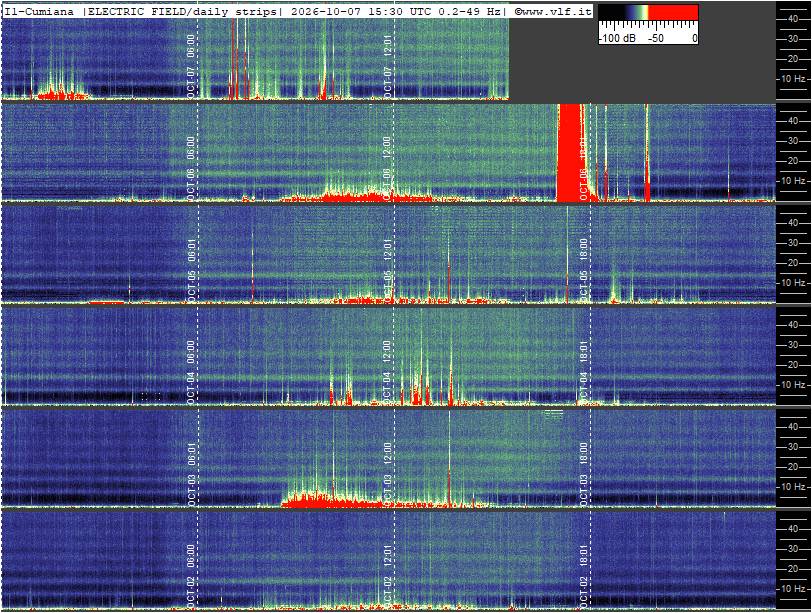Click the dB color scale gradient bar
This screenshot has width=812, height=613.
click(x=648, y=12)
